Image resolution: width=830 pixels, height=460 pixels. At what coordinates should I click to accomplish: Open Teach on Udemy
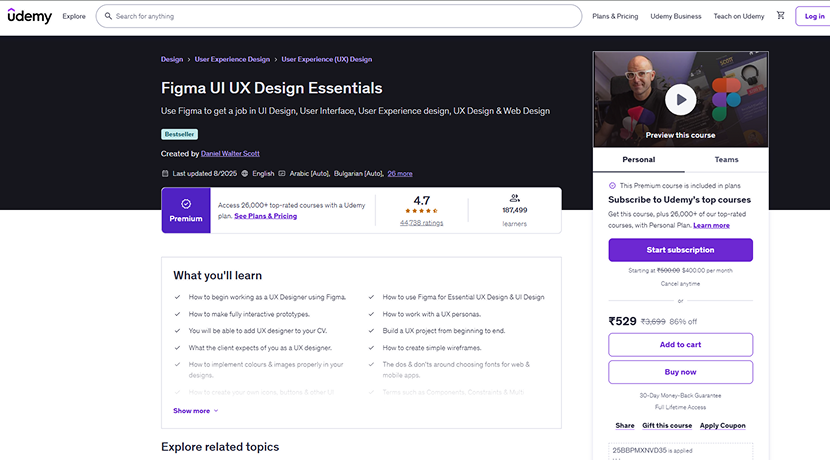(x=738, y=16)
